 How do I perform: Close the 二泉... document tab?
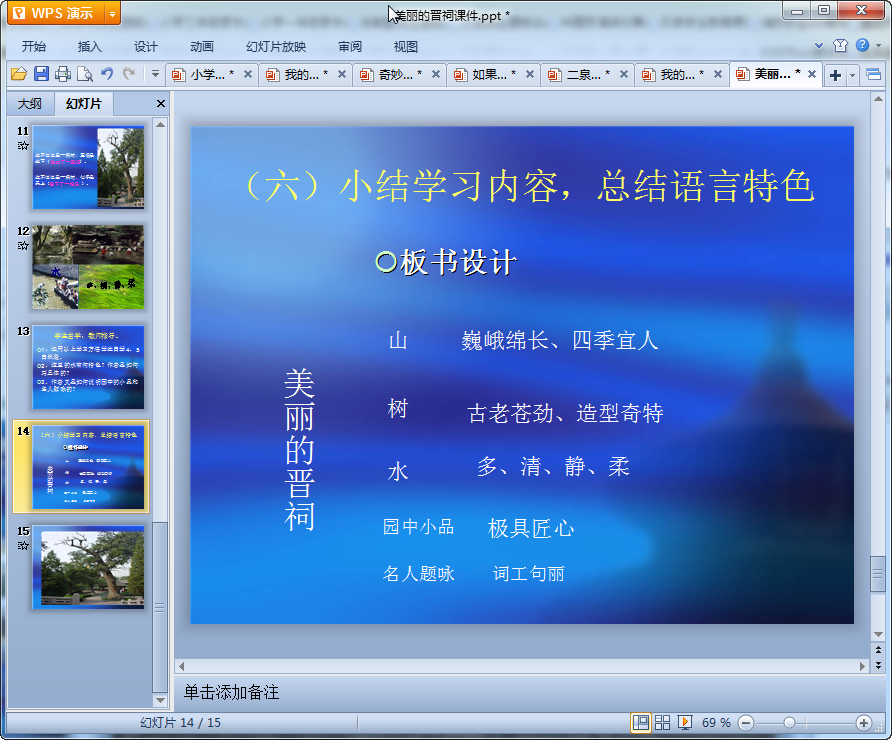click(623, 75)
